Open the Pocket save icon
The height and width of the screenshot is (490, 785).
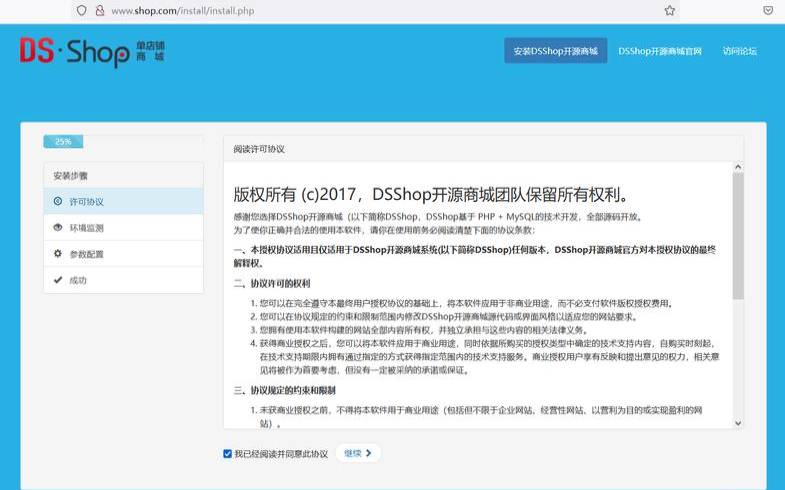coord(768,10)
